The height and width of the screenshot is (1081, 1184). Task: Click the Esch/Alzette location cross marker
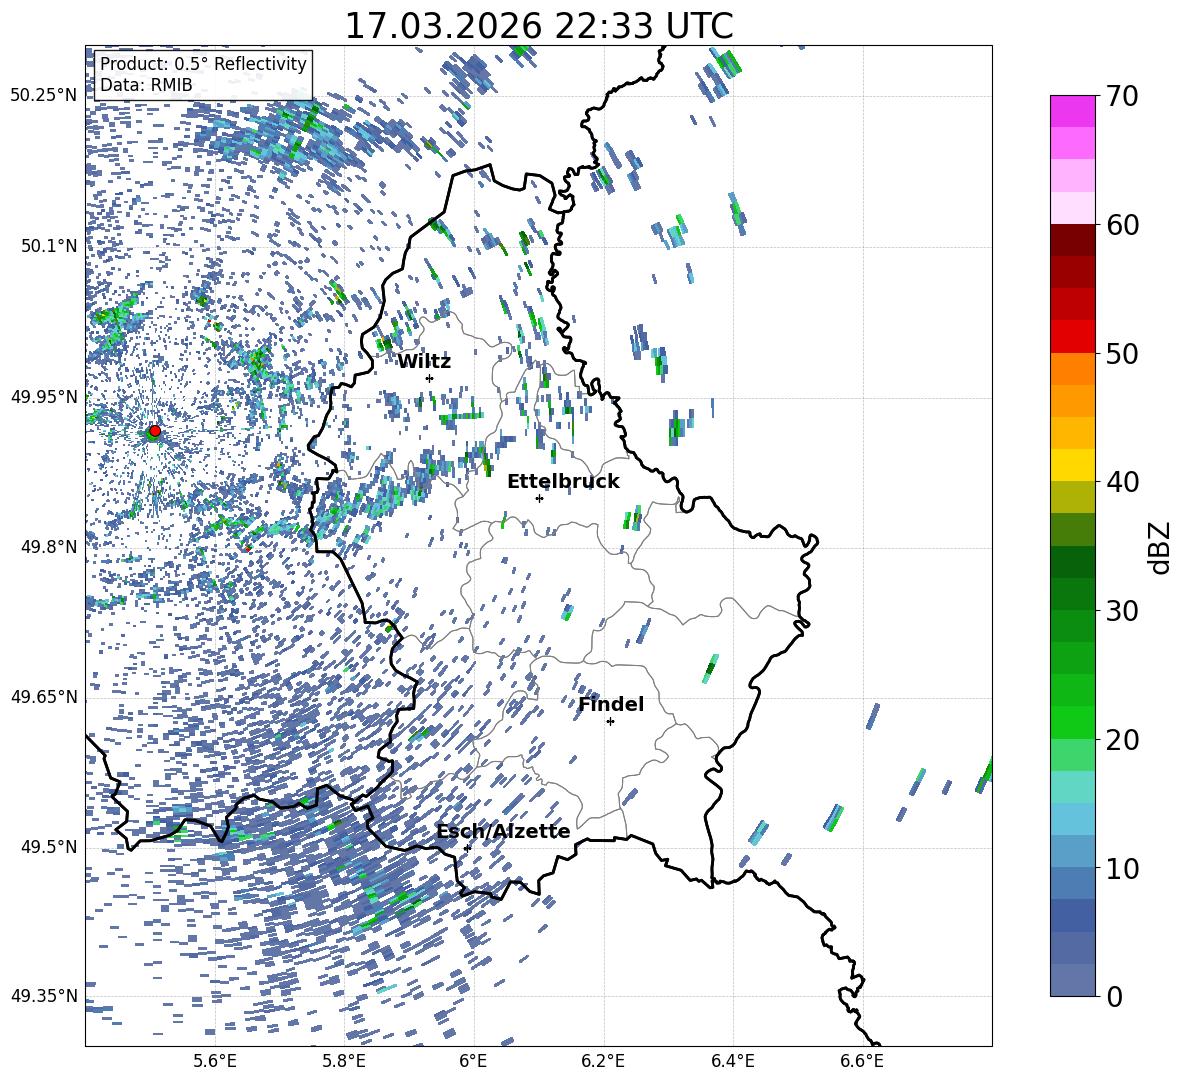[x=467, y=848]
